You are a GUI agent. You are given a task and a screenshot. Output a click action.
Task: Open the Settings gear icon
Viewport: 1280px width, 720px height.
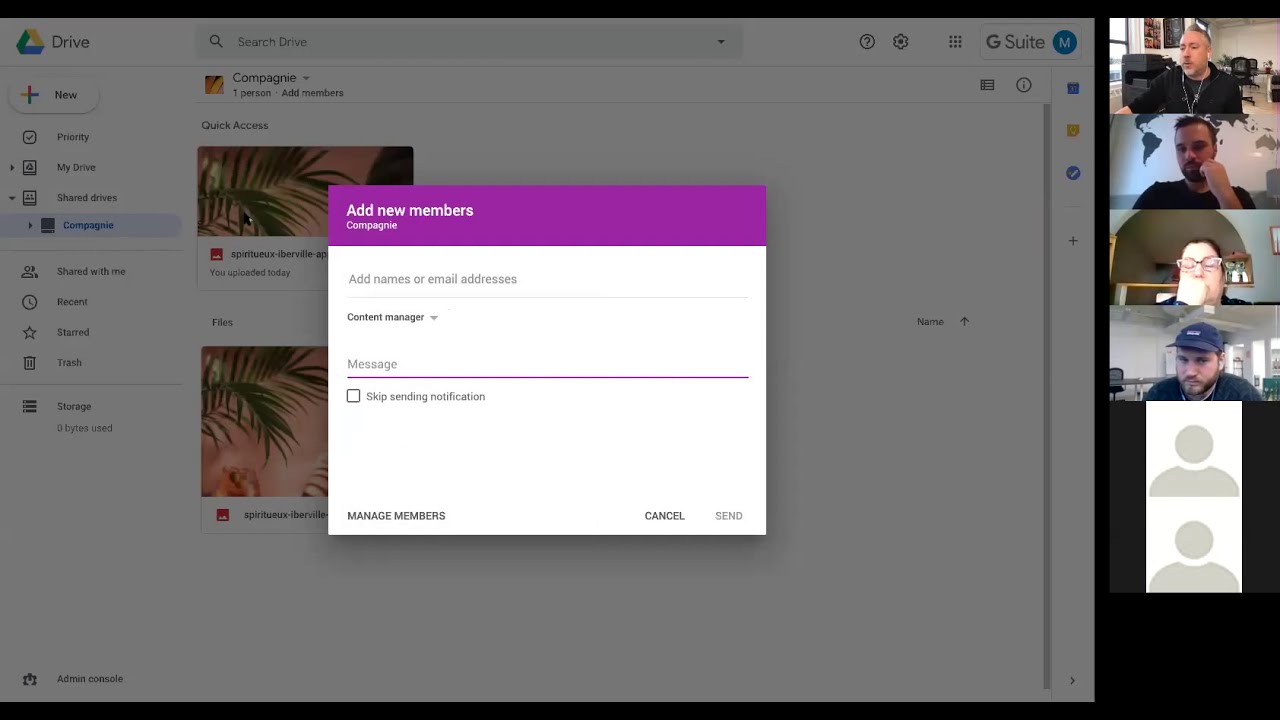901,42
